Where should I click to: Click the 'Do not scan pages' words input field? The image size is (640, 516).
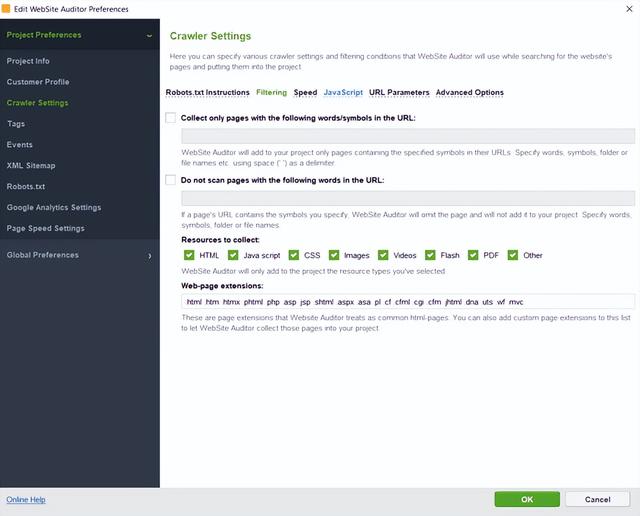408,198
